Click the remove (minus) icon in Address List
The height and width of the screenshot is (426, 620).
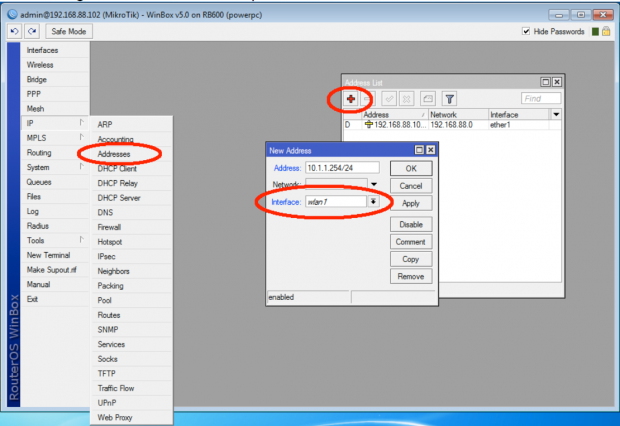pyautogui.click(x=367, y=99)
